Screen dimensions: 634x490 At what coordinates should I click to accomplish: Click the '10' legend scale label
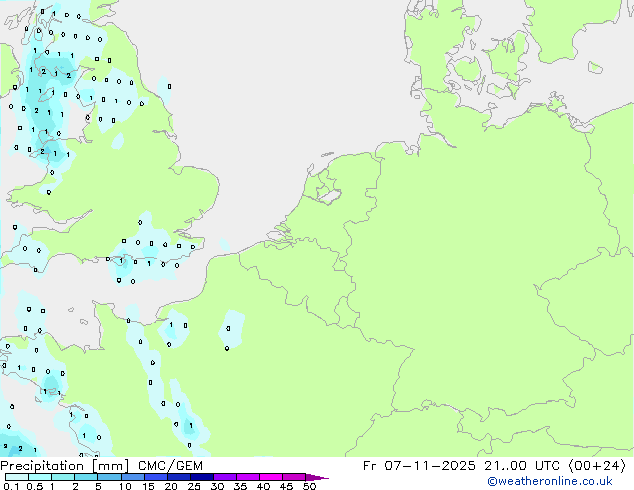(x=125, y=486)
